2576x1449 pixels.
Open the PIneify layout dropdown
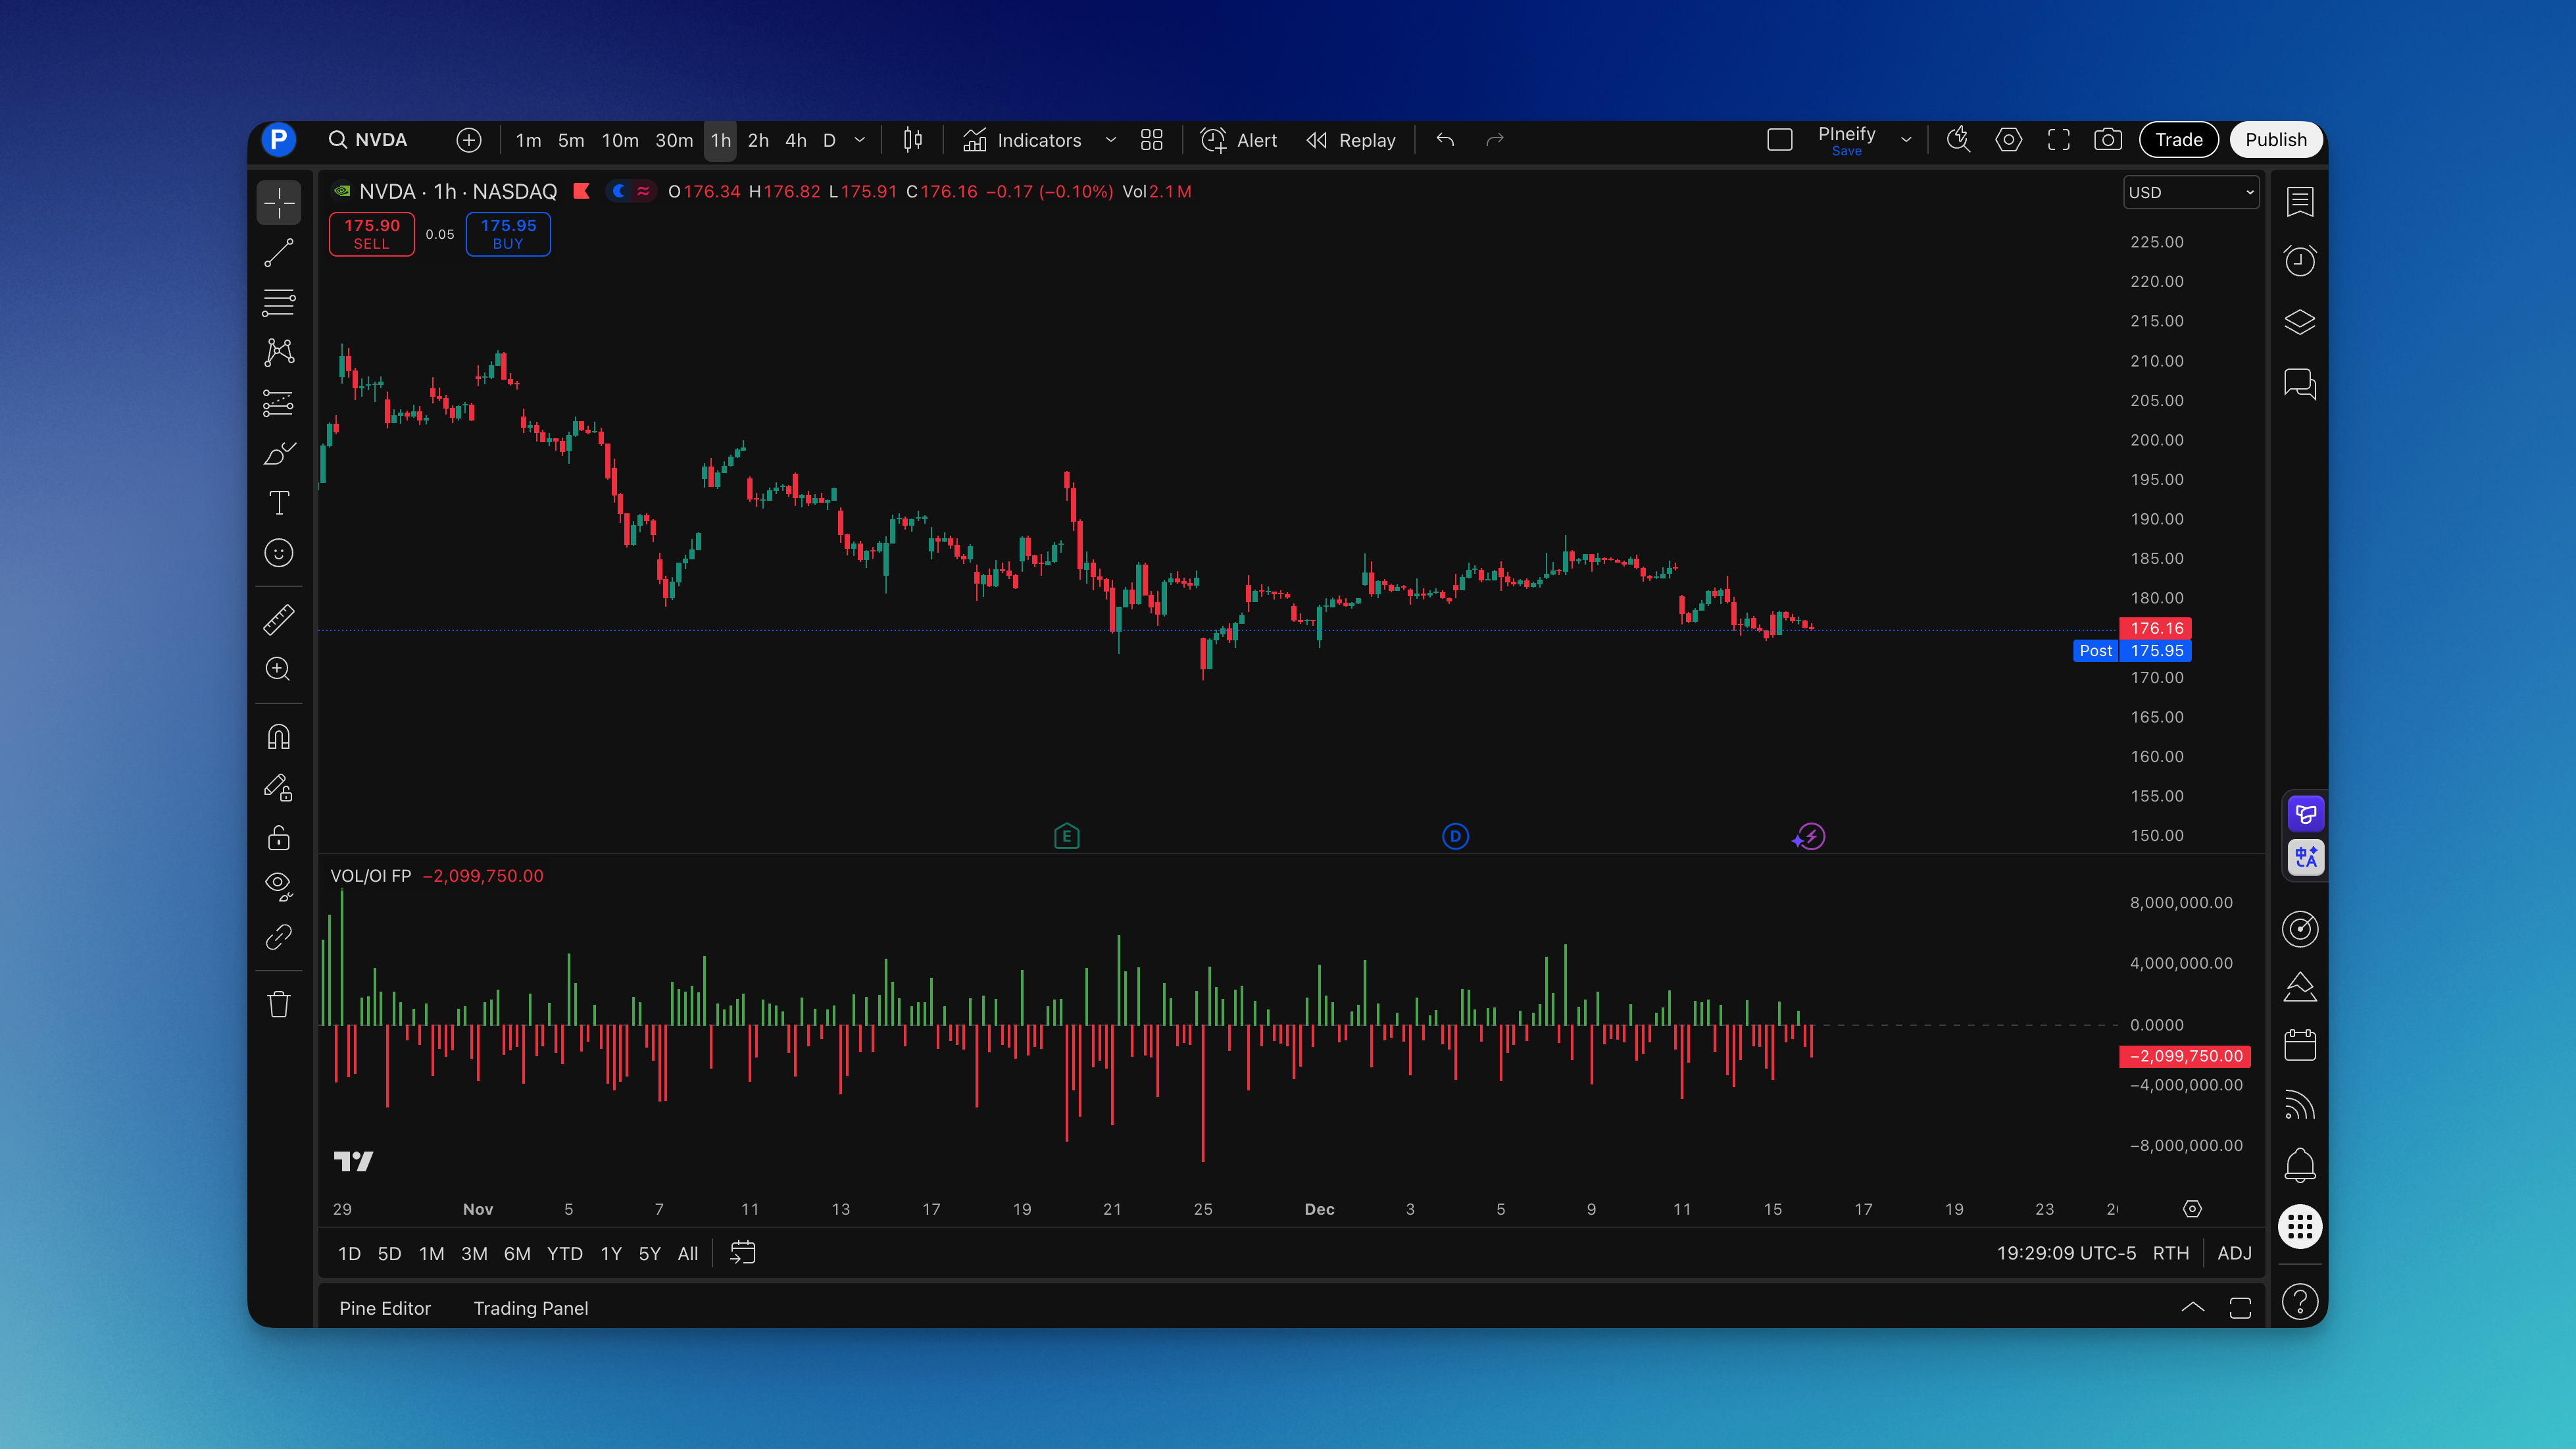coord(1906,139)
